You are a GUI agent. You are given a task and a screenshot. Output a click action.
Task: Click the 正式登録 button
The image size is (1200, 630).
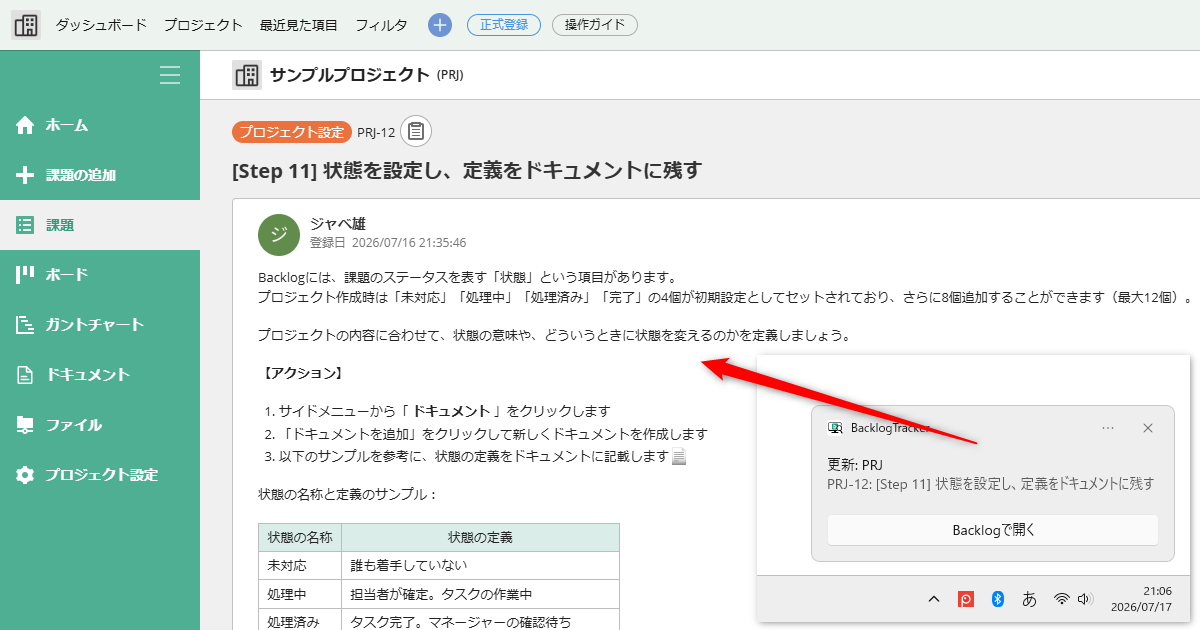pyautogui.click(x=504, y=25)
